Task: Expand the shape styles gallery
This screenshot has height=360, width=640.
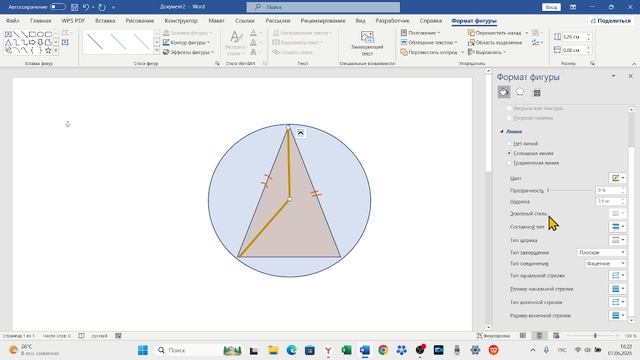Action: pos(156,51)
